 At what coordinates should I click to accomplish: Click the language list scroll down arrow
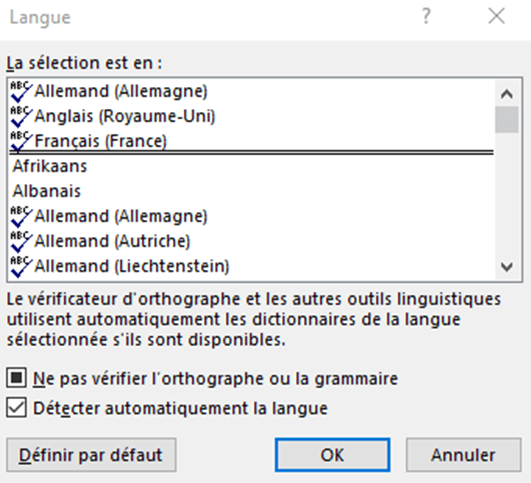(507, 267)
